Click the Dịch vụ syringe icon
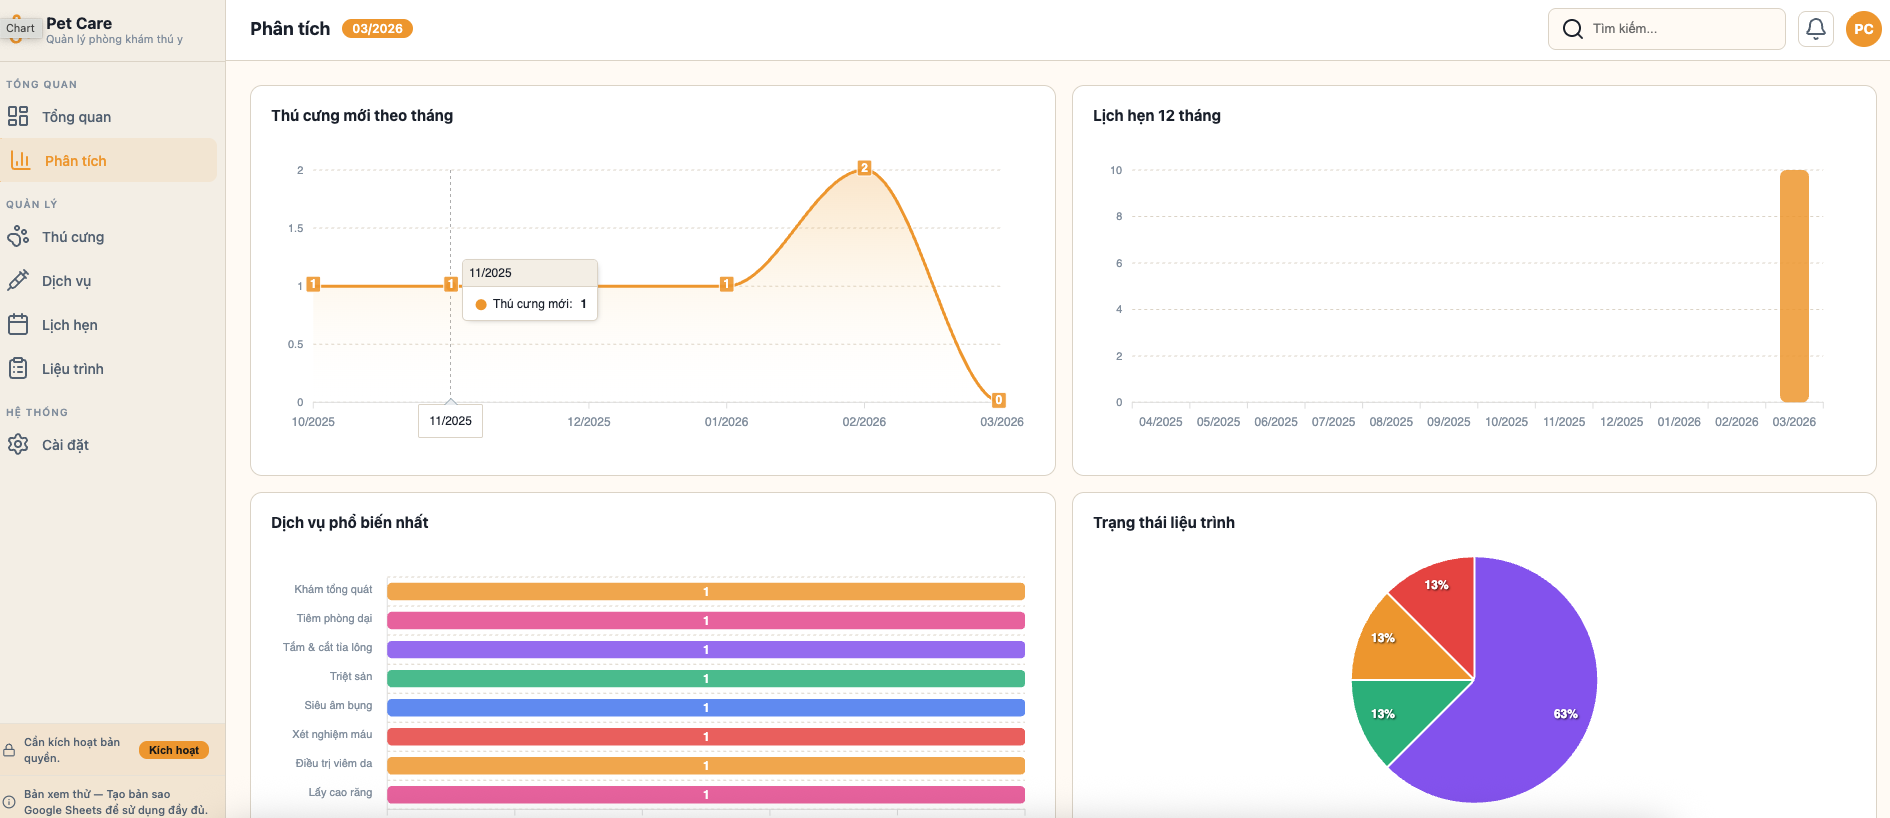Screen dimensions: 1890x818 pos(18,281)
